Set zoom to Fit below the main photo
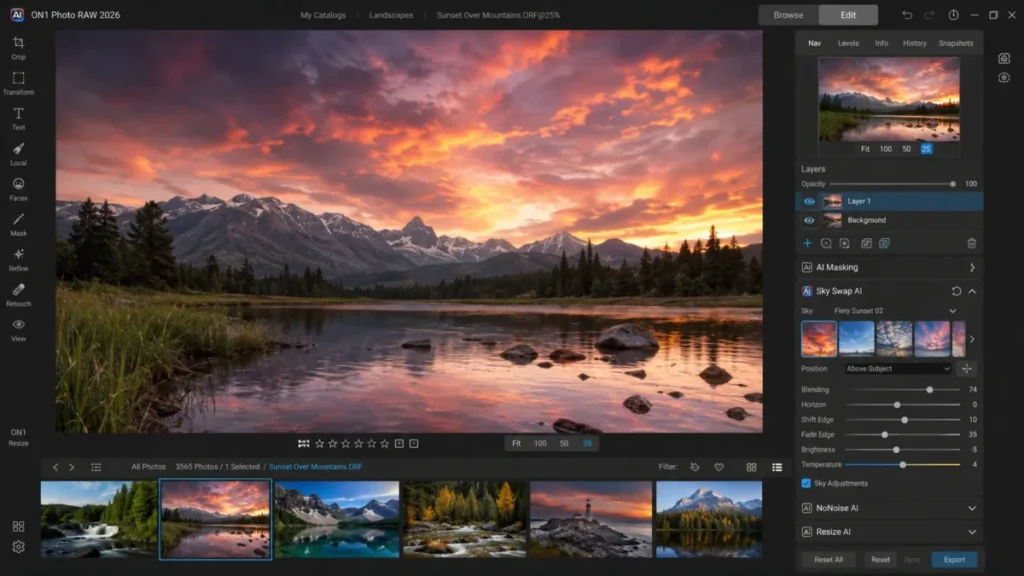Image resolution: width=1024 pixels, height=576 pixels. [516, 443]
